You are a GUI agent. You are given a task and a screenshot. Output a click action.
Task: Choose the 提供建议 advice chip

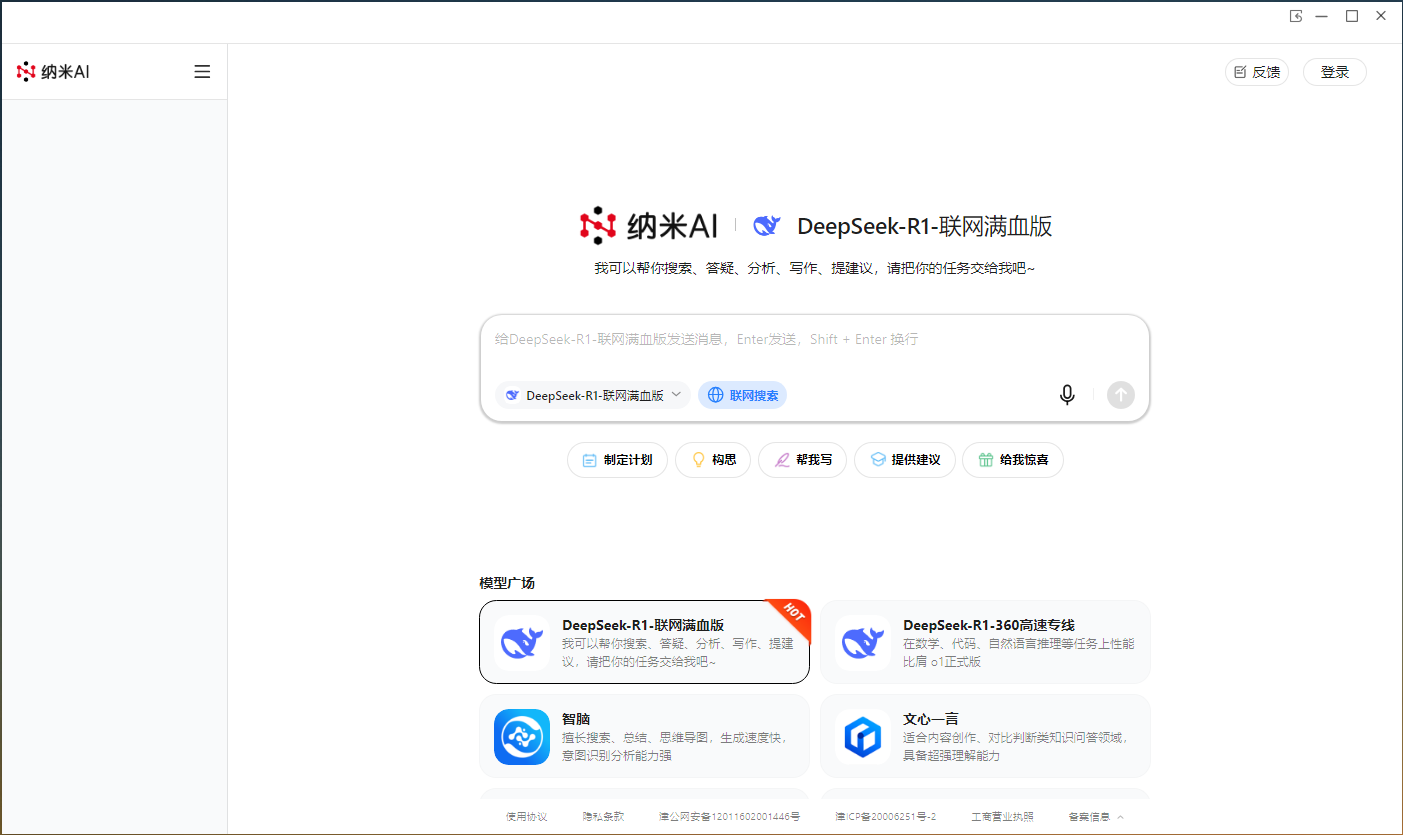tap(905, 460)
